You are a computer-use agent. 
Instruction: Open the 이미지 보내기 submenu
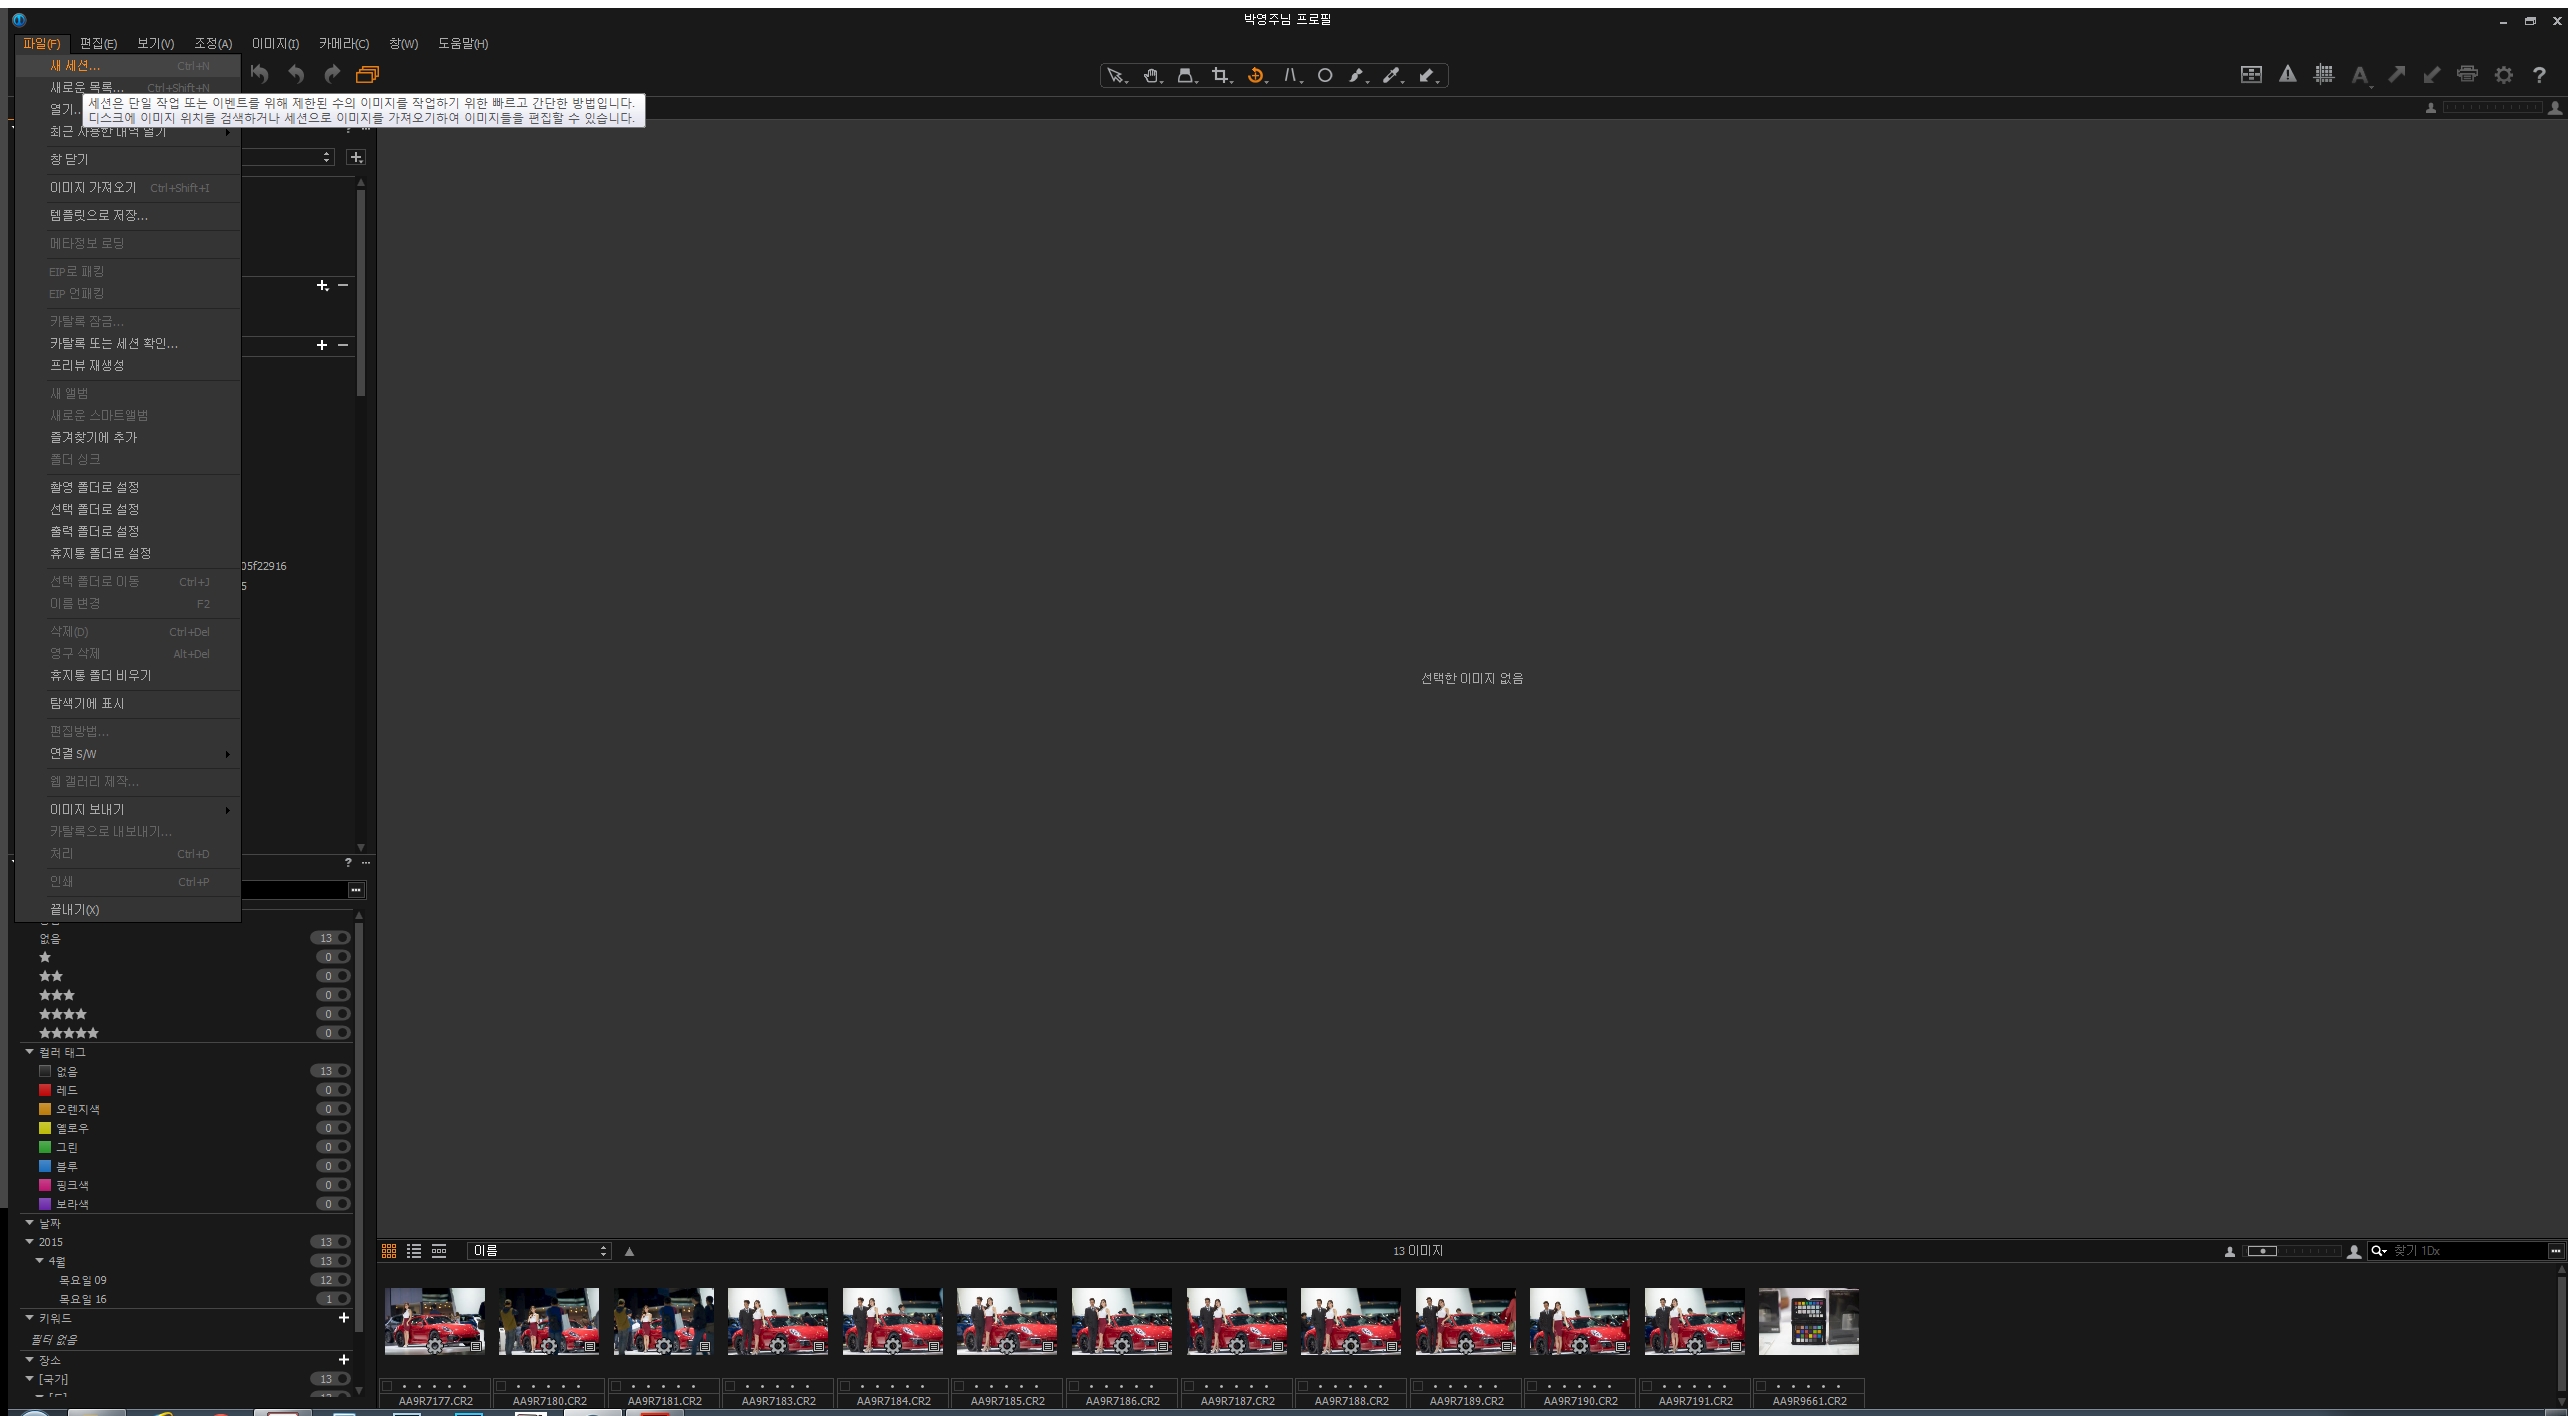tap(88, 810)
